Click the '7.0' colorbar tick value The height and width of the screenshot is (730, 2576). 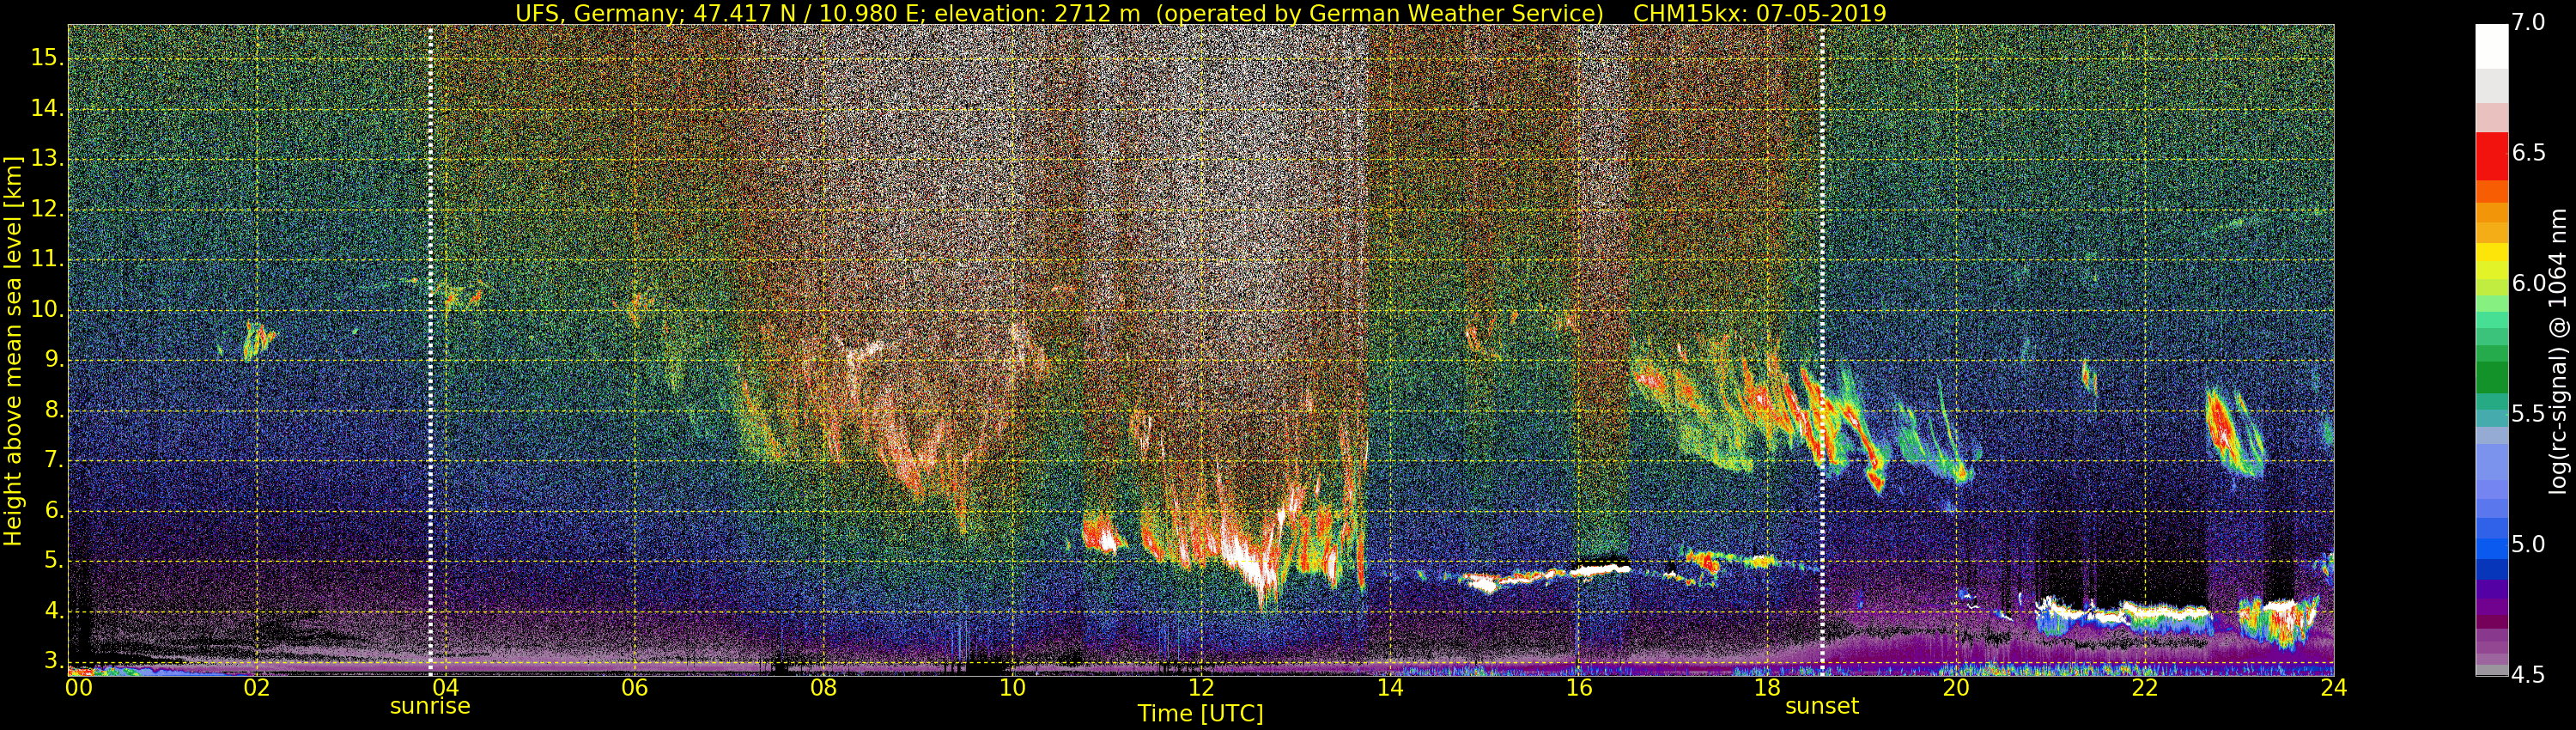coord(2528,22)
